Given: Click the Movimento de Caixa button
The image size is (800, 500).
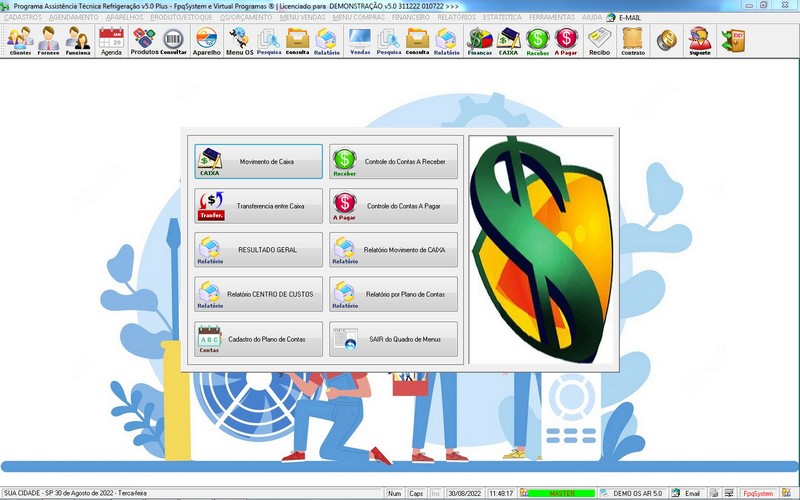Looking at the screenshot, I should coord(258,161).
